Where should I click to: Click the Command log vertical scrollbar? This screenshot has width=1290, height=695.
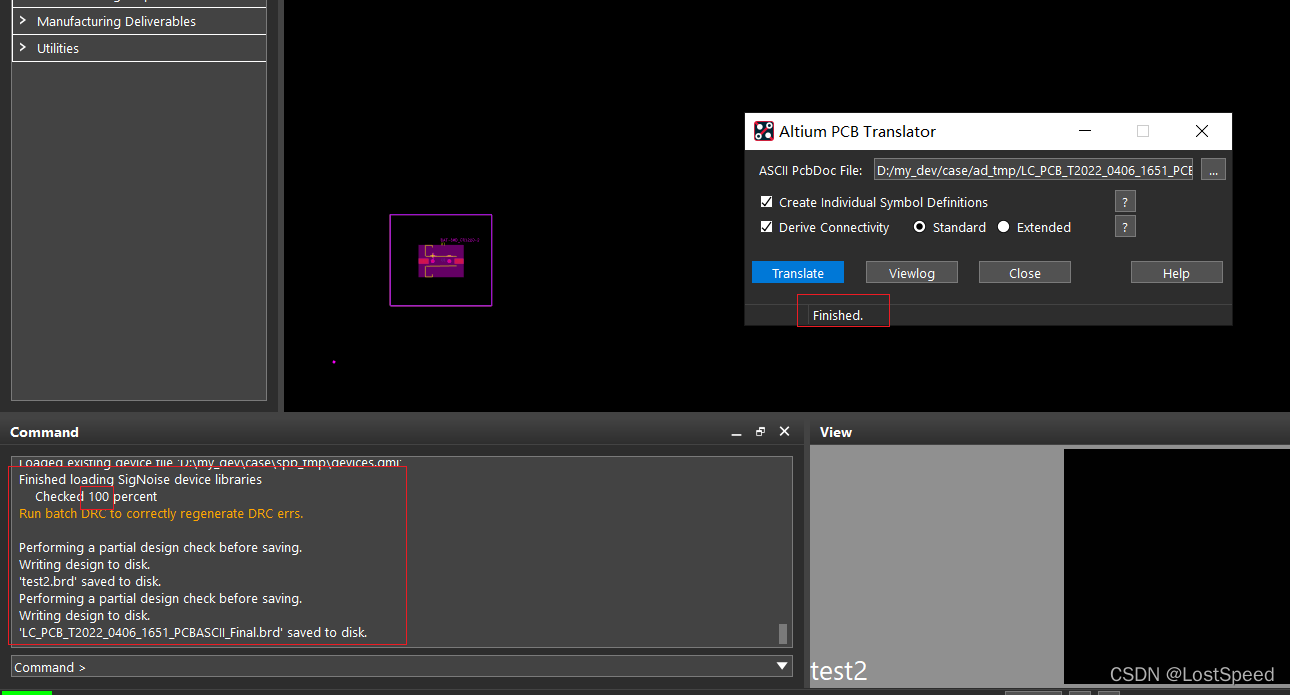pos(783,633)
